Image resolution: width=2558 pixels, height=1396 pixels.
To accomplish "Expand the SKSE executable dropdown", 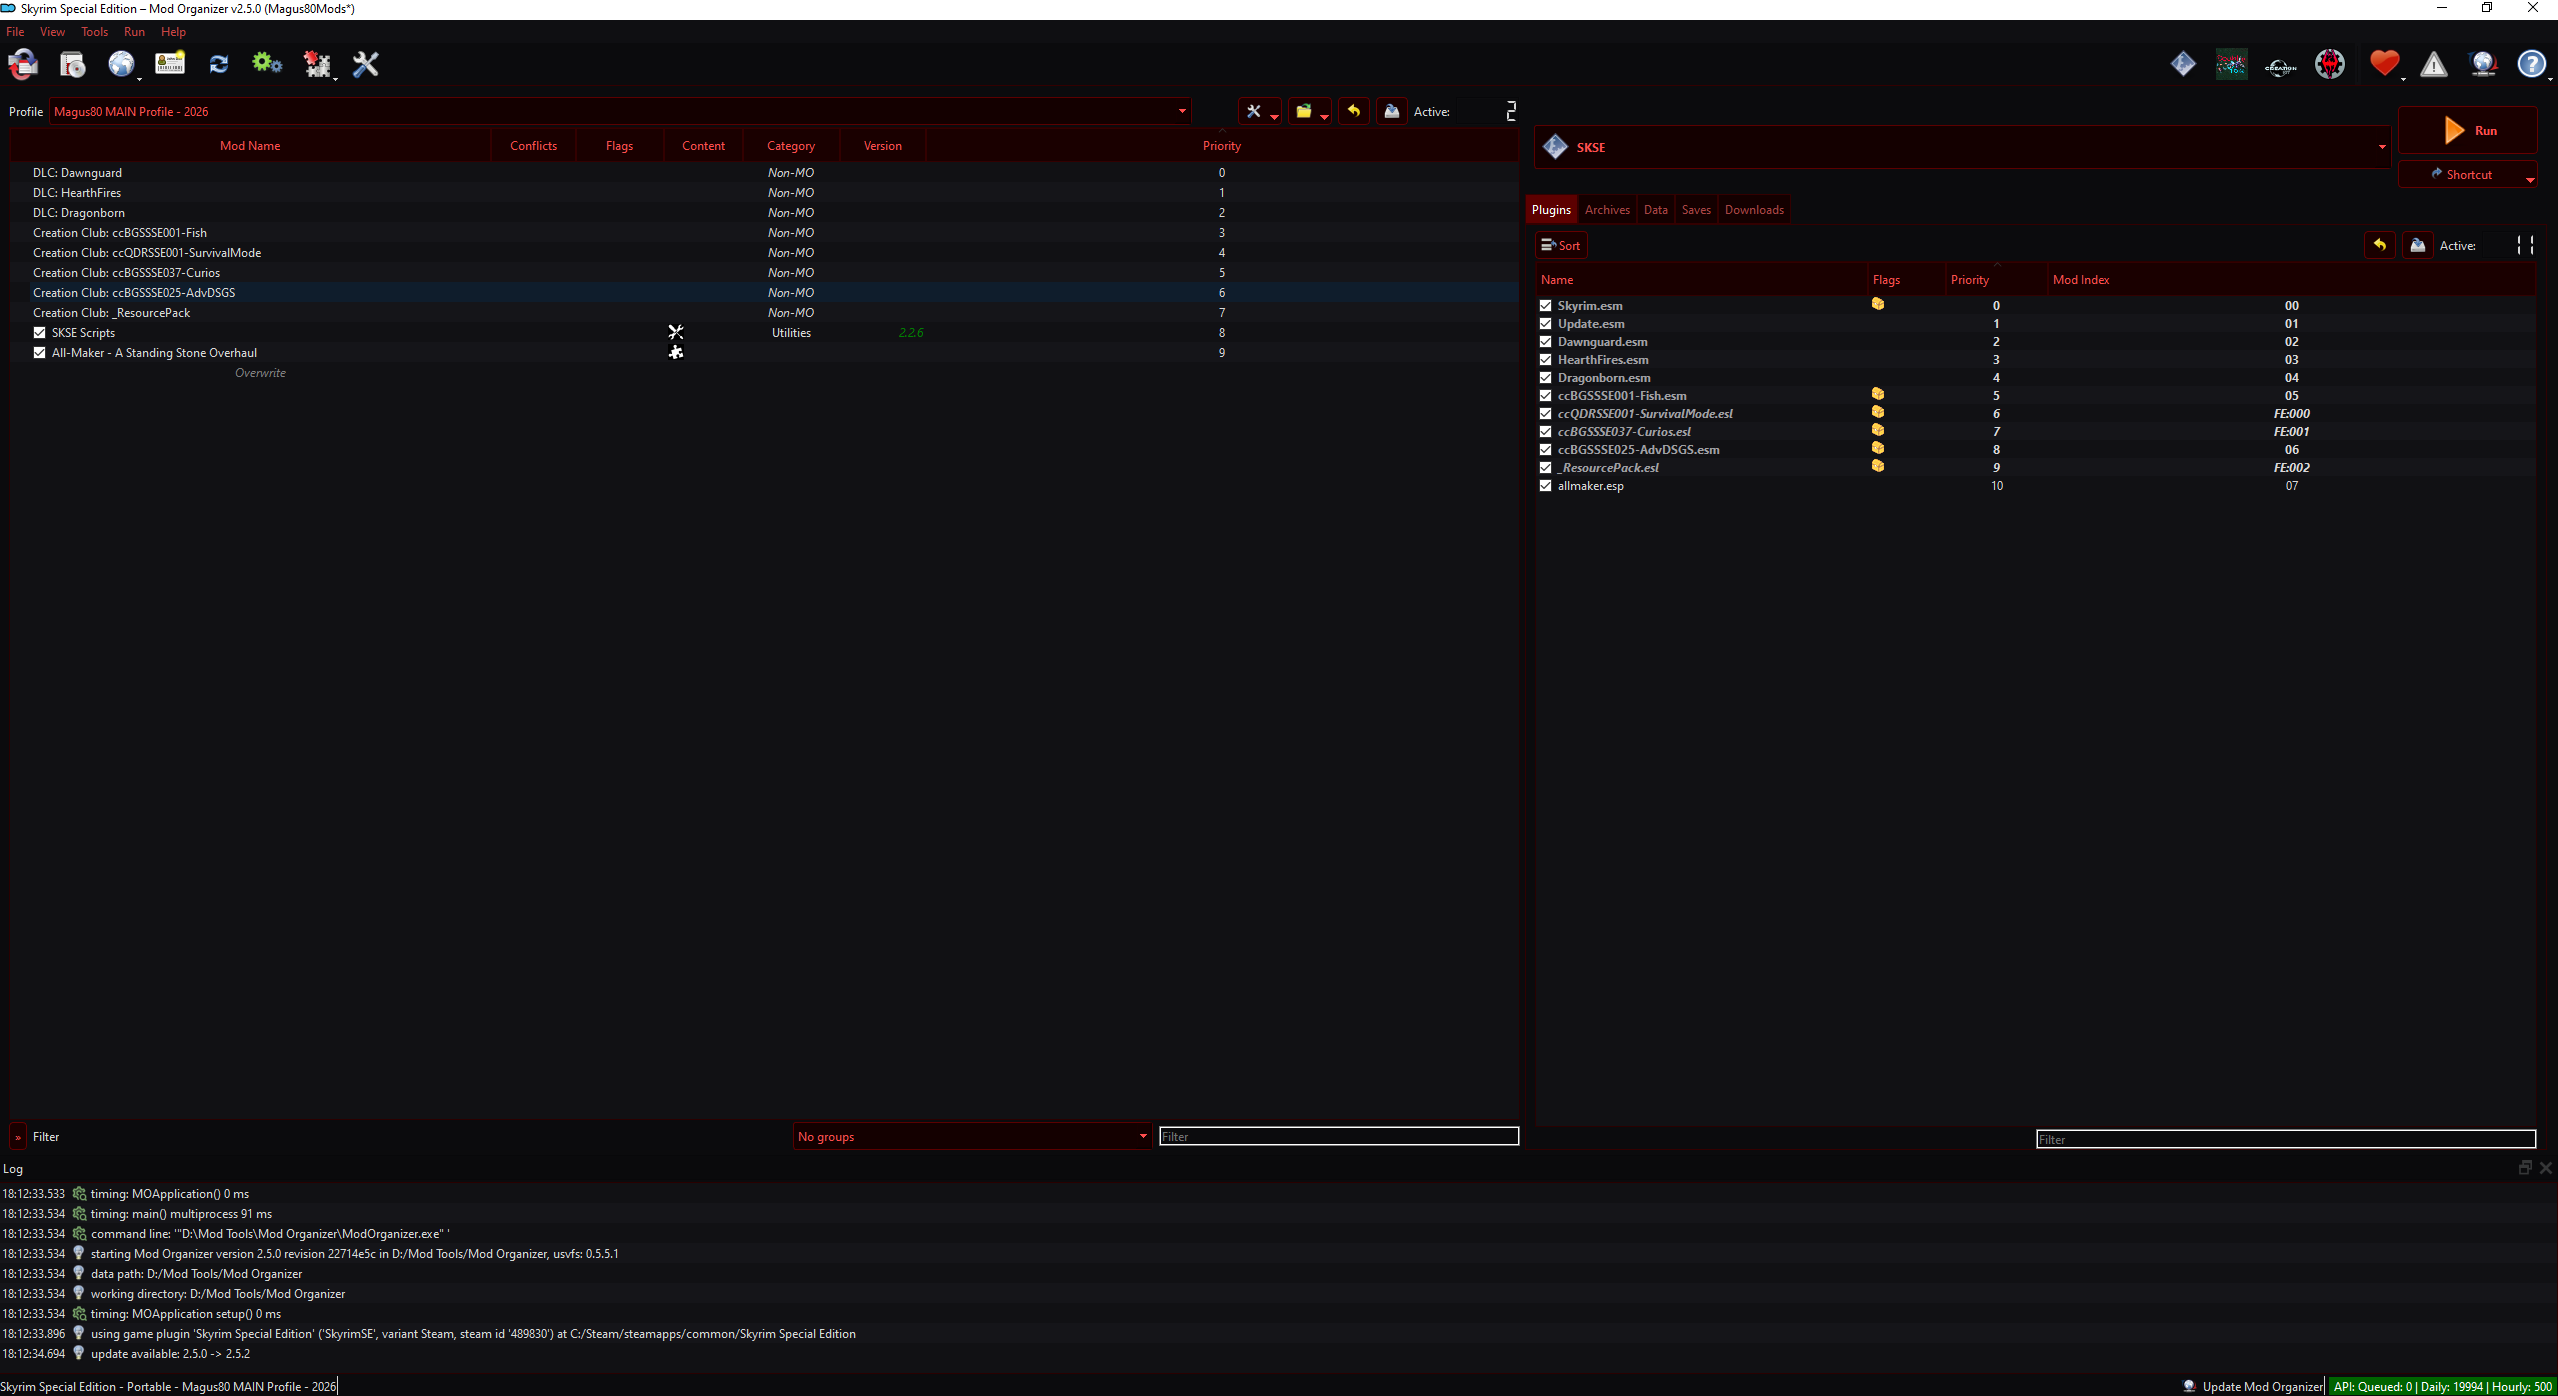I will (2381, 147).
